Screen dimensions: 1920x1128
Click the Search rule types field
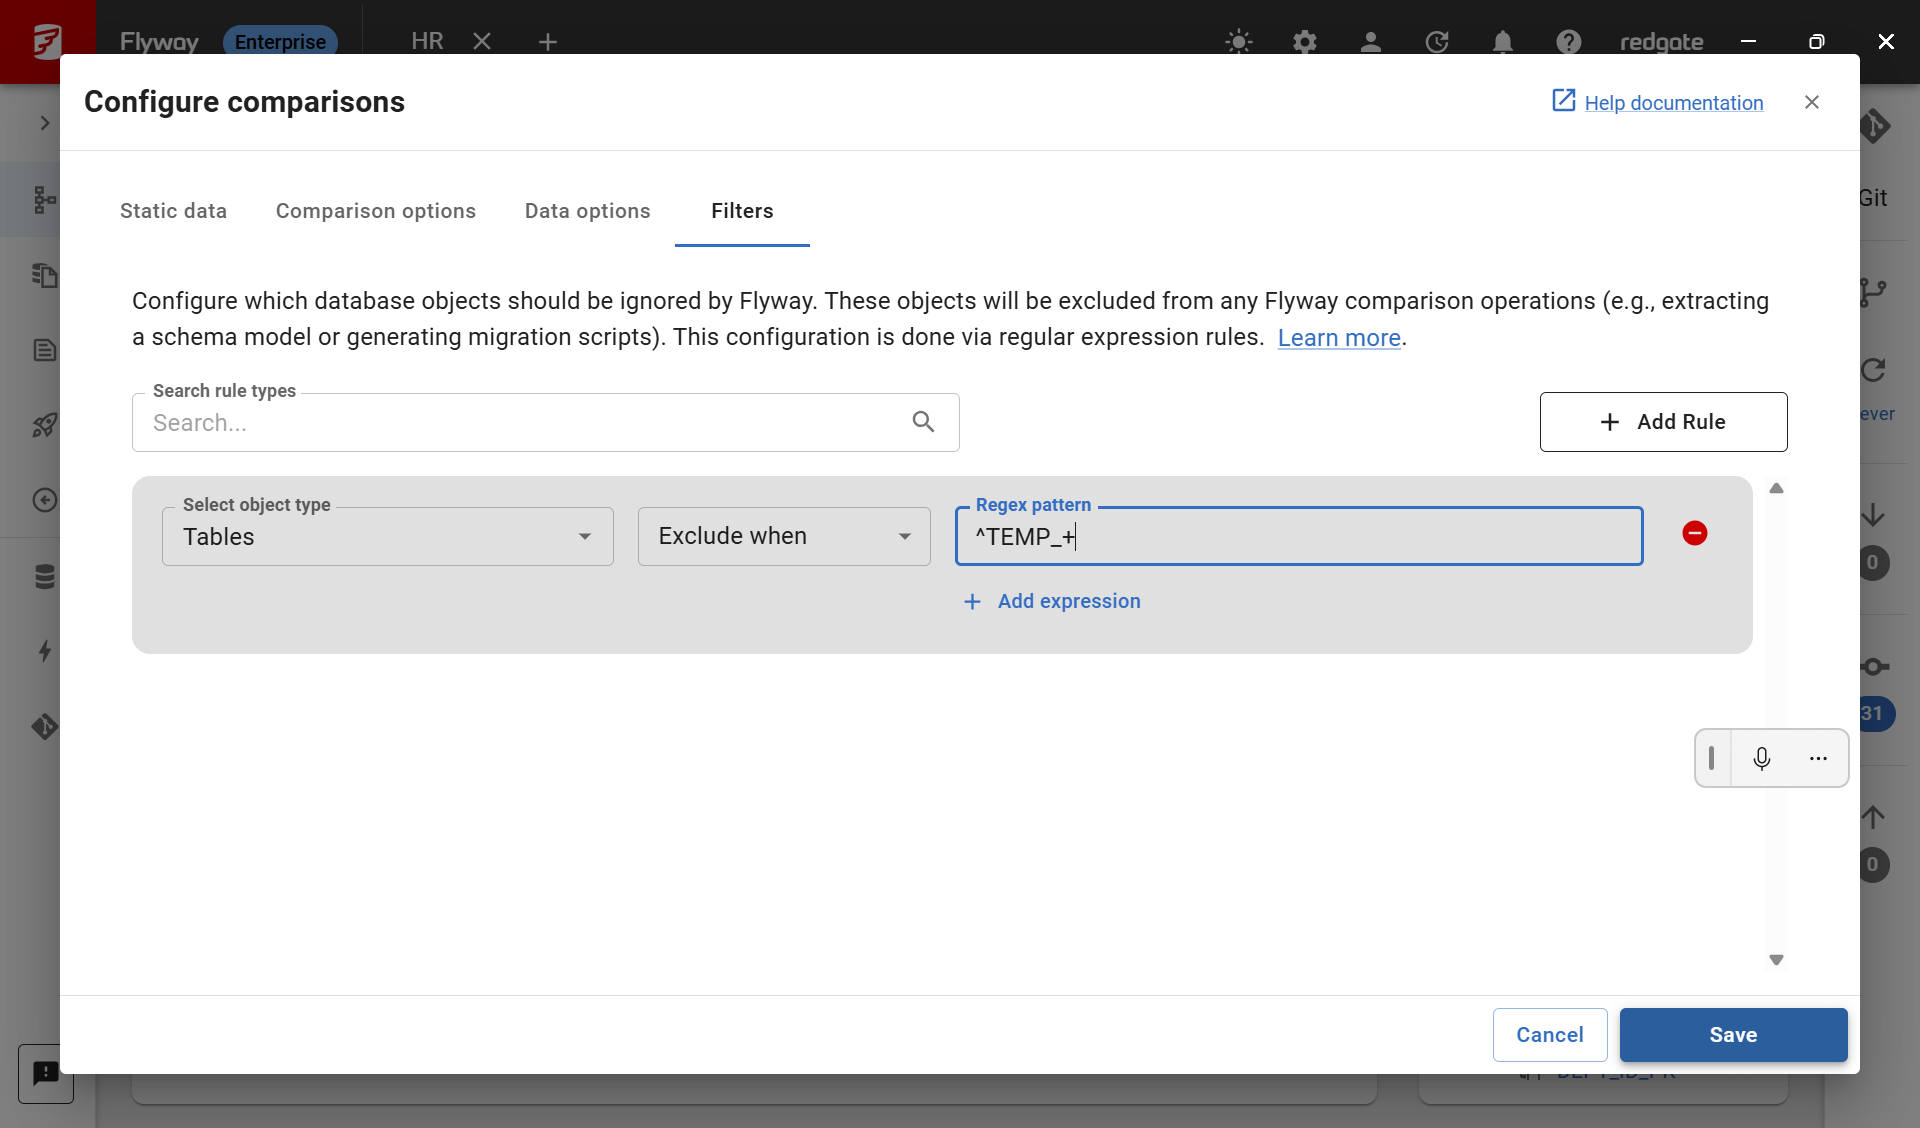tap(520, 423)
